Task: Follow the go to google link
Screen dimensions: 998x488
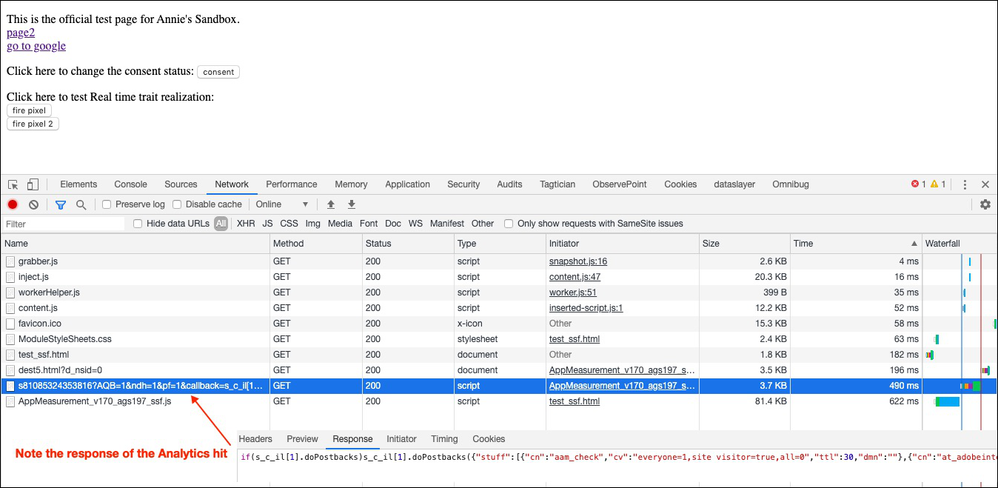Action: [36, 46]
